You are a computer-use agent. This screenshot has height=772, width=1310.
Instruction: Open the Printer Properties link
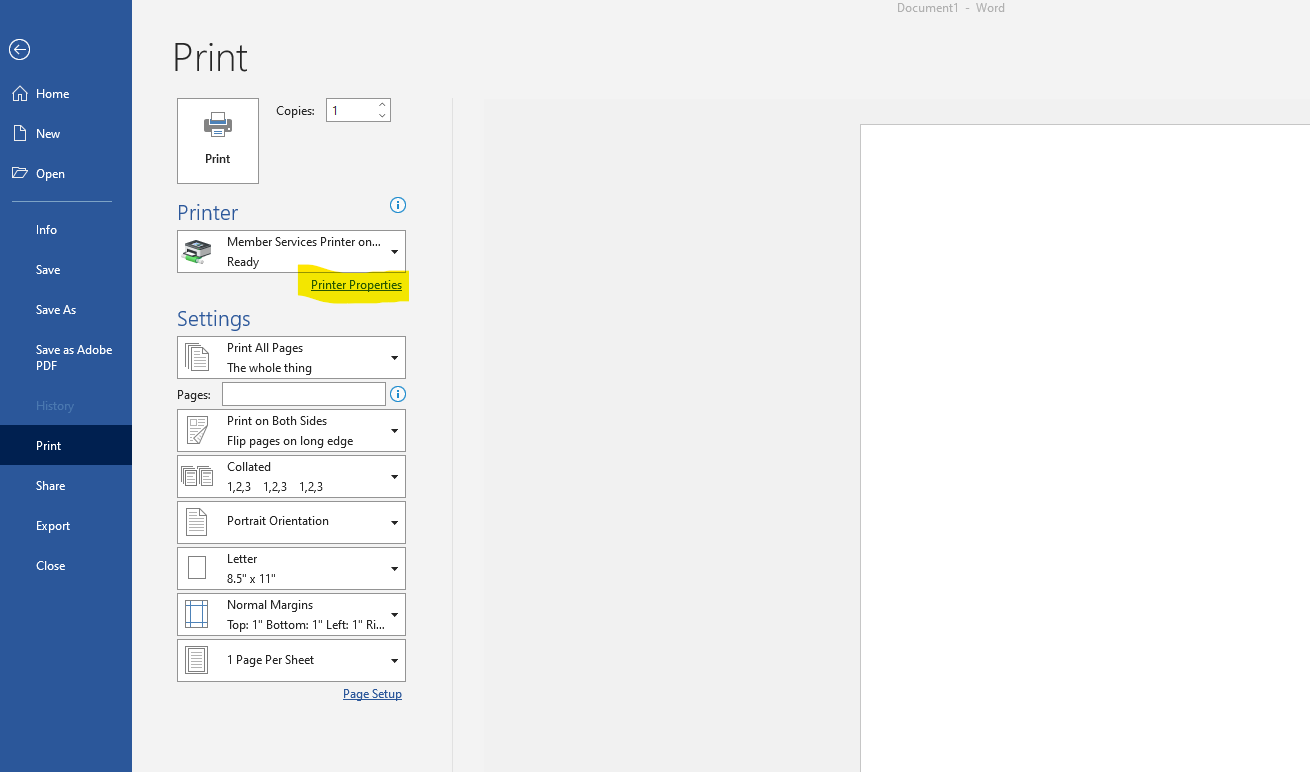coord(356,285)
